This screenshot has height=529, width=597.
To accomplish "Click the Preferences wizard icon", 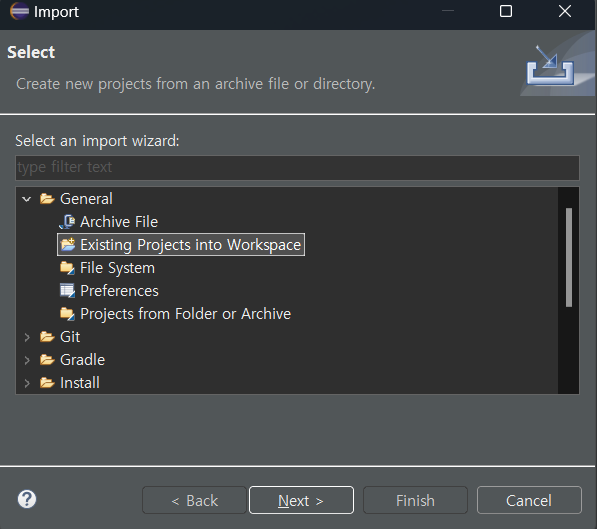I will click(x=67, y=291).
